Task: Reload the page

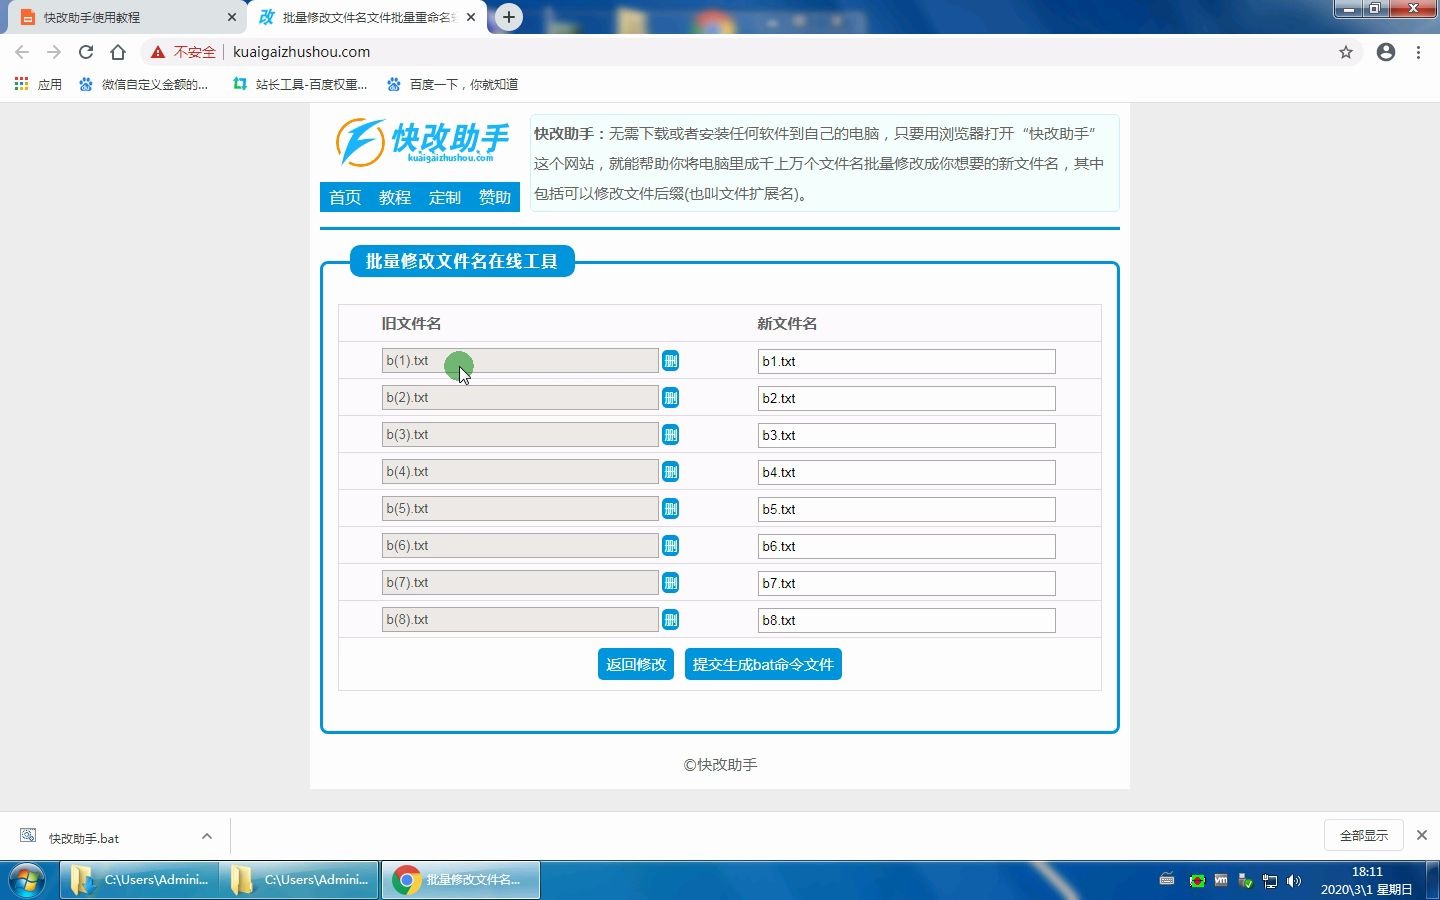Action: click(x=86, y=52)
